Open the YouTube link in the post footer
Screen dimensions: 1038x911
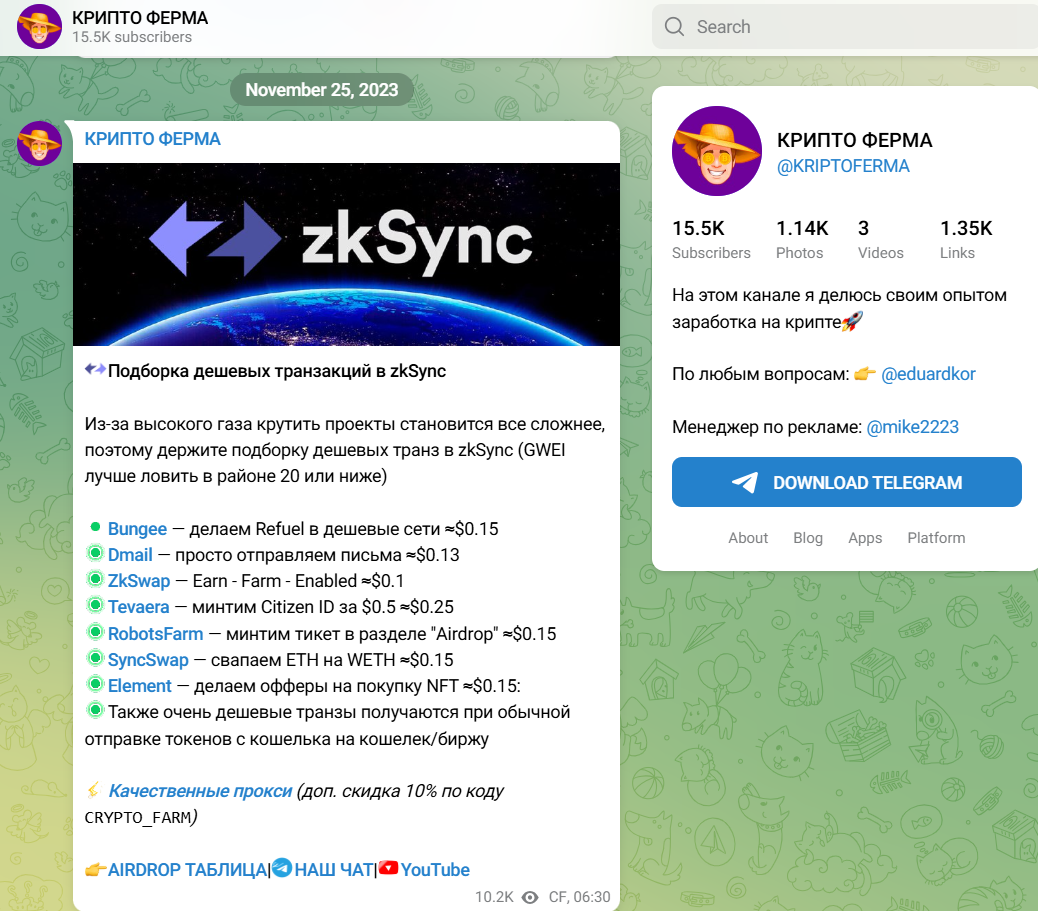coord(435,870)
